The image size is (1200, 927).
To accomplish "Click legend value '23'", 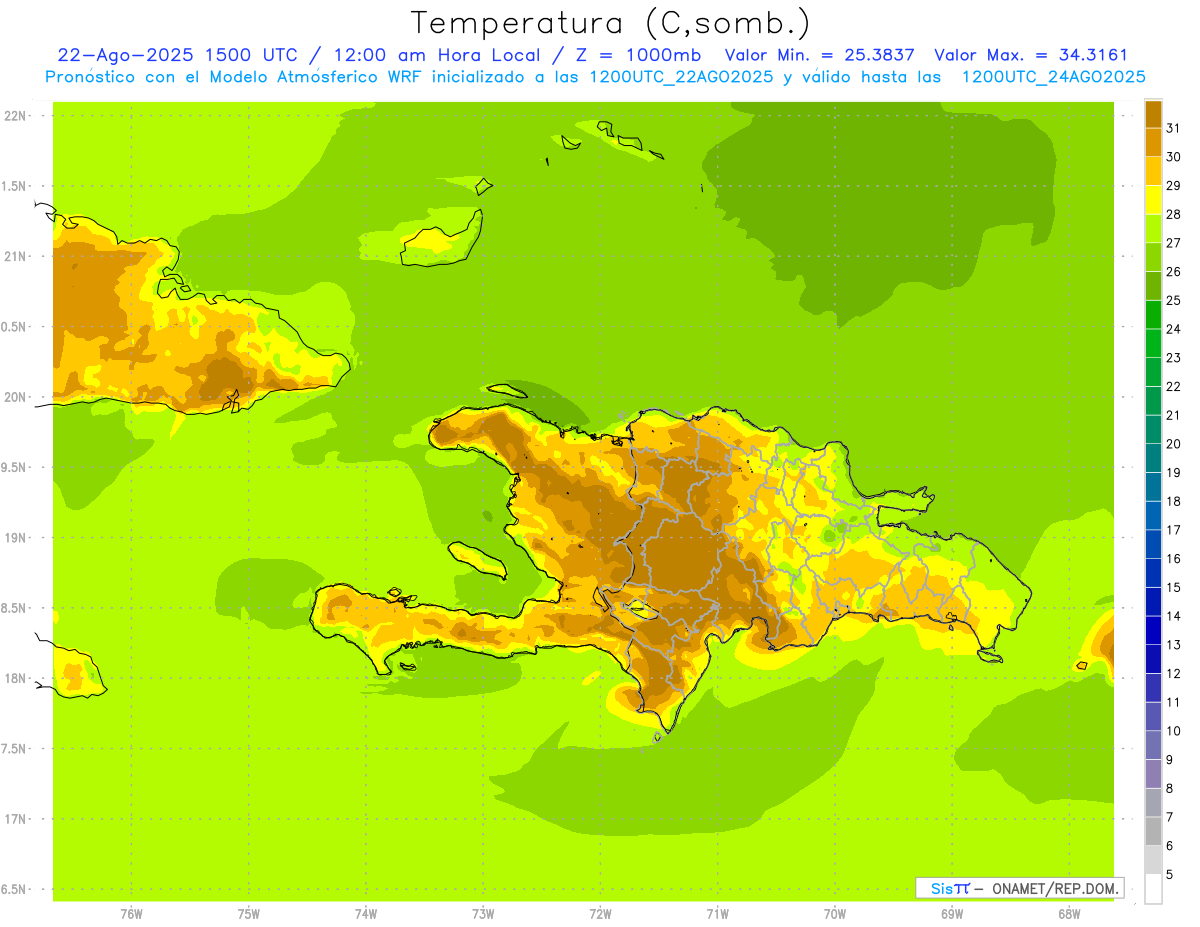I will coord(1174,358).
